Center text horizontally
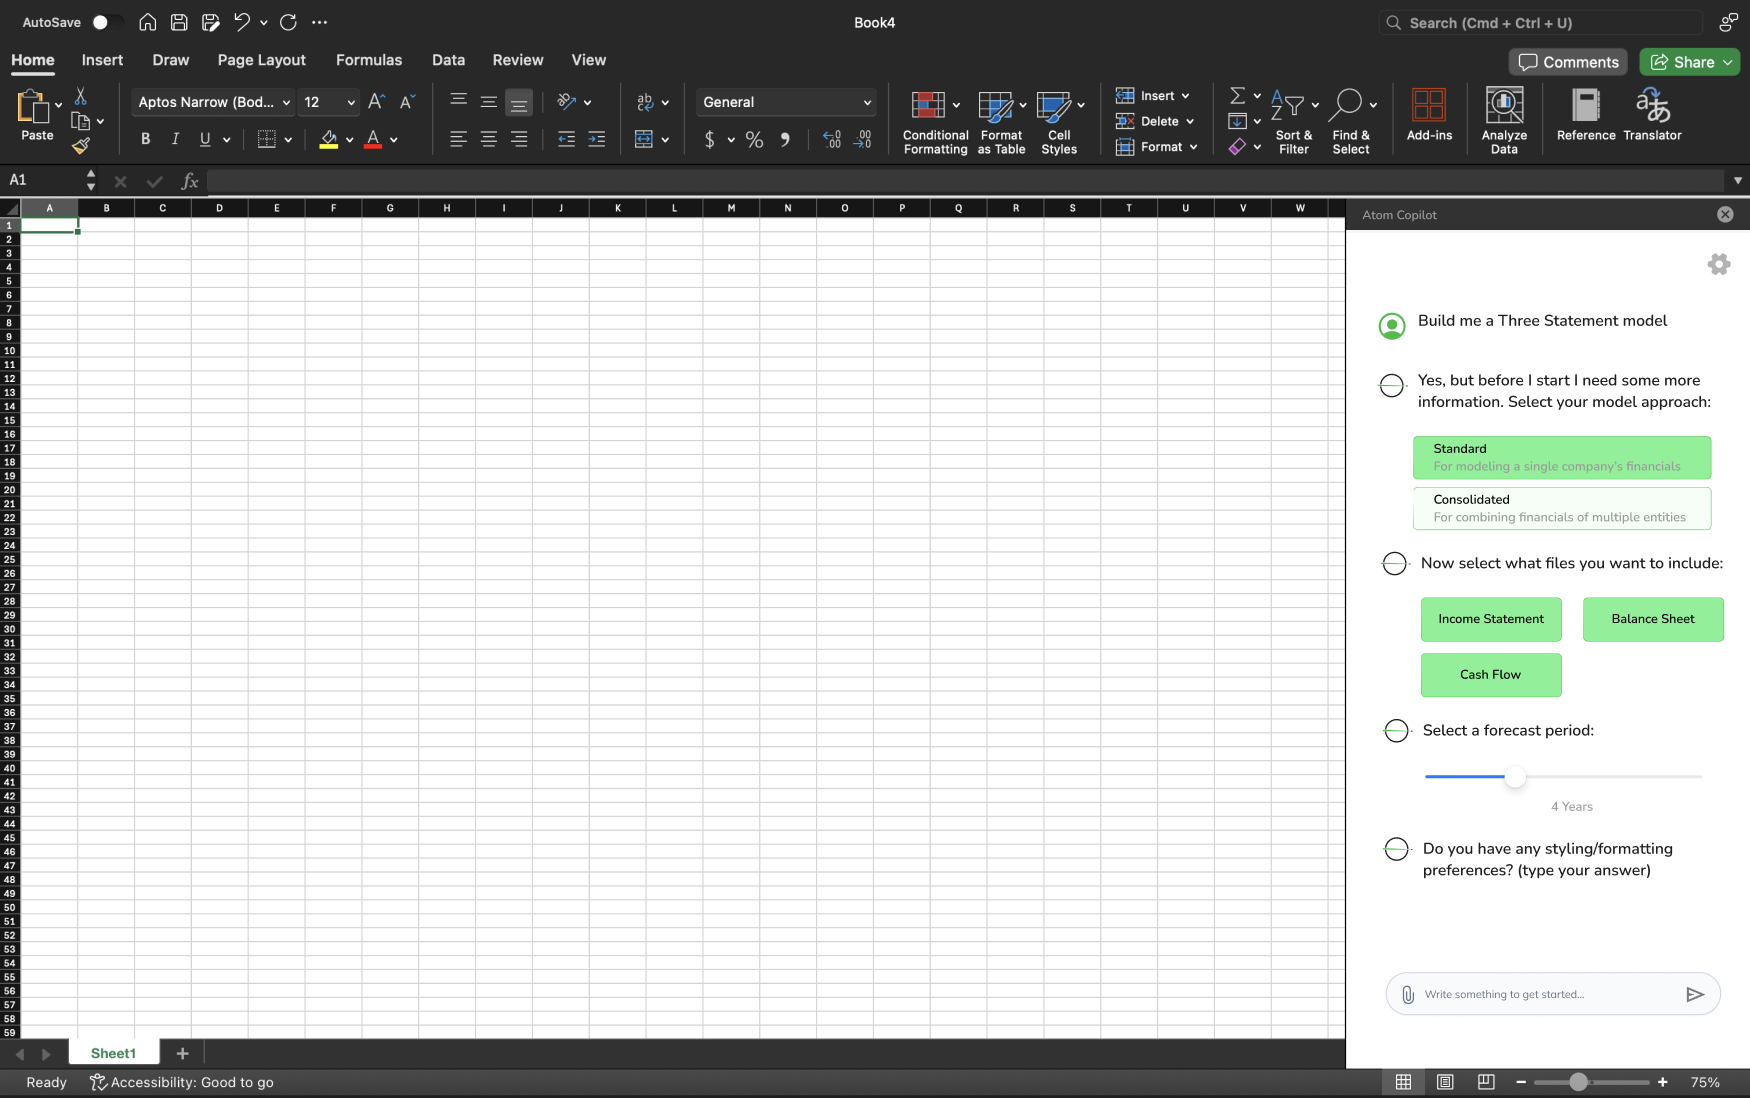The image size is (1750, 1098). pyautogui.click(x=488, y=139)
